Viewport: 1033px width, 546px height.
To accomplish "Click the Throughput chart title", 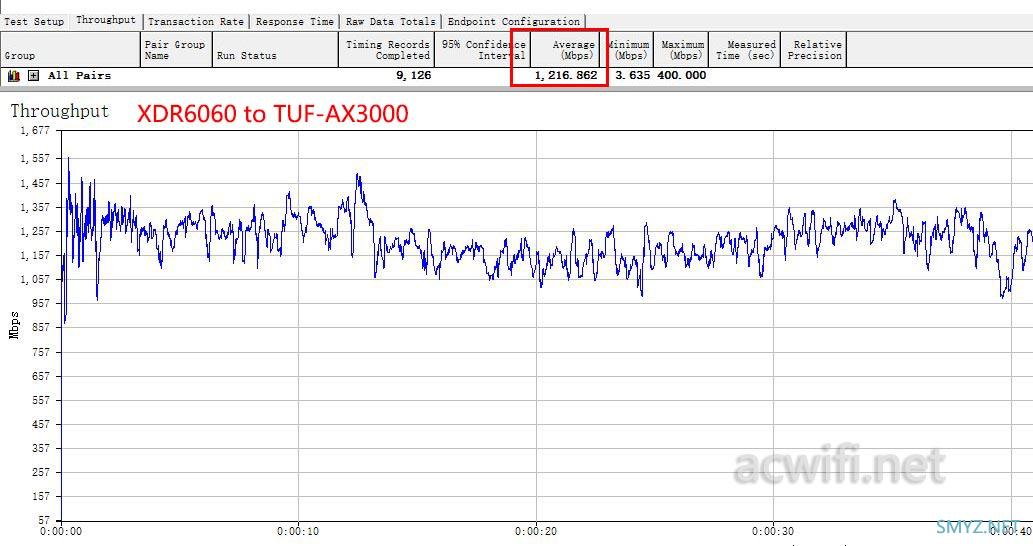I will point(59,111).
